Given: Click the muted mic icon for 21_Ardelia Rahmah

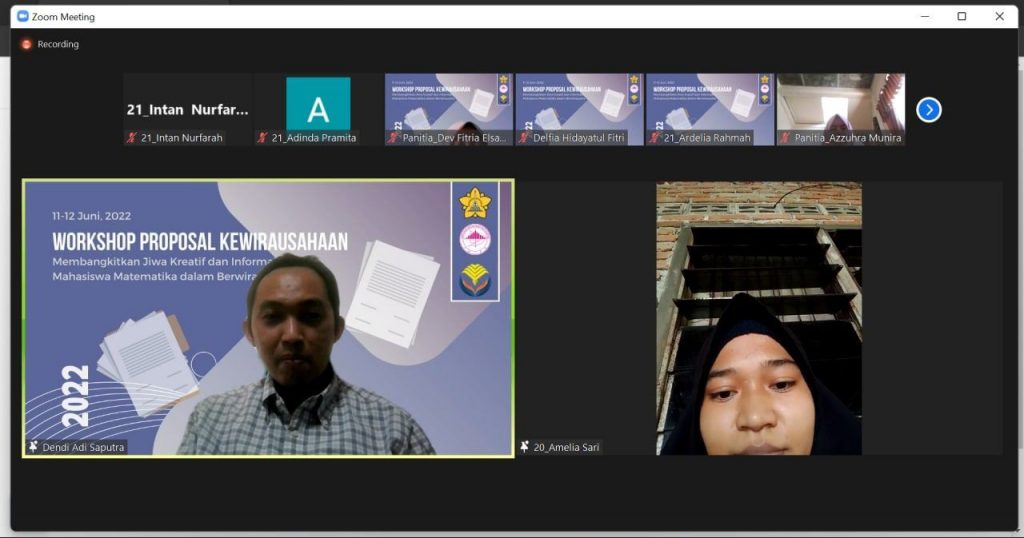Looking at the screenshot, I should click(x=655, y=138).
